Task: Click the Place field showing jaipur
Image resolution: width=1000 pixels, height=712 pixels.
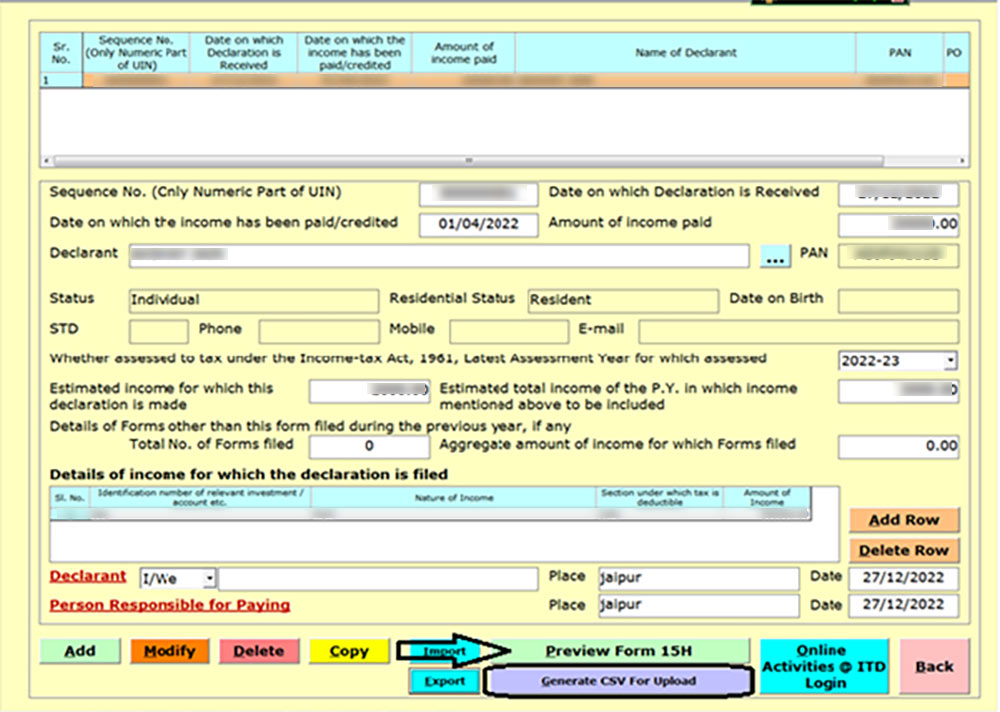Action: pos(697,578)
